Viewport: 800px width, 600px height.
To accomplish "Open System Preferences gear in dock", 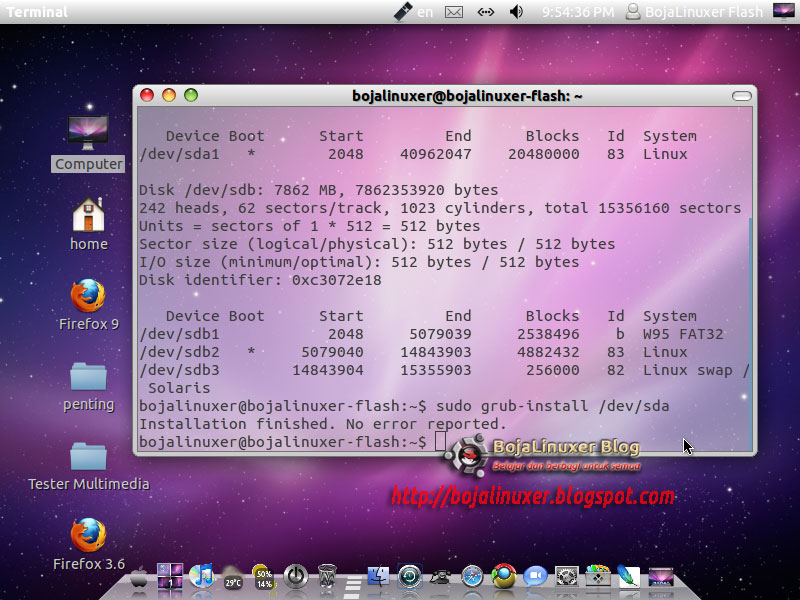I will coord(566,577).
